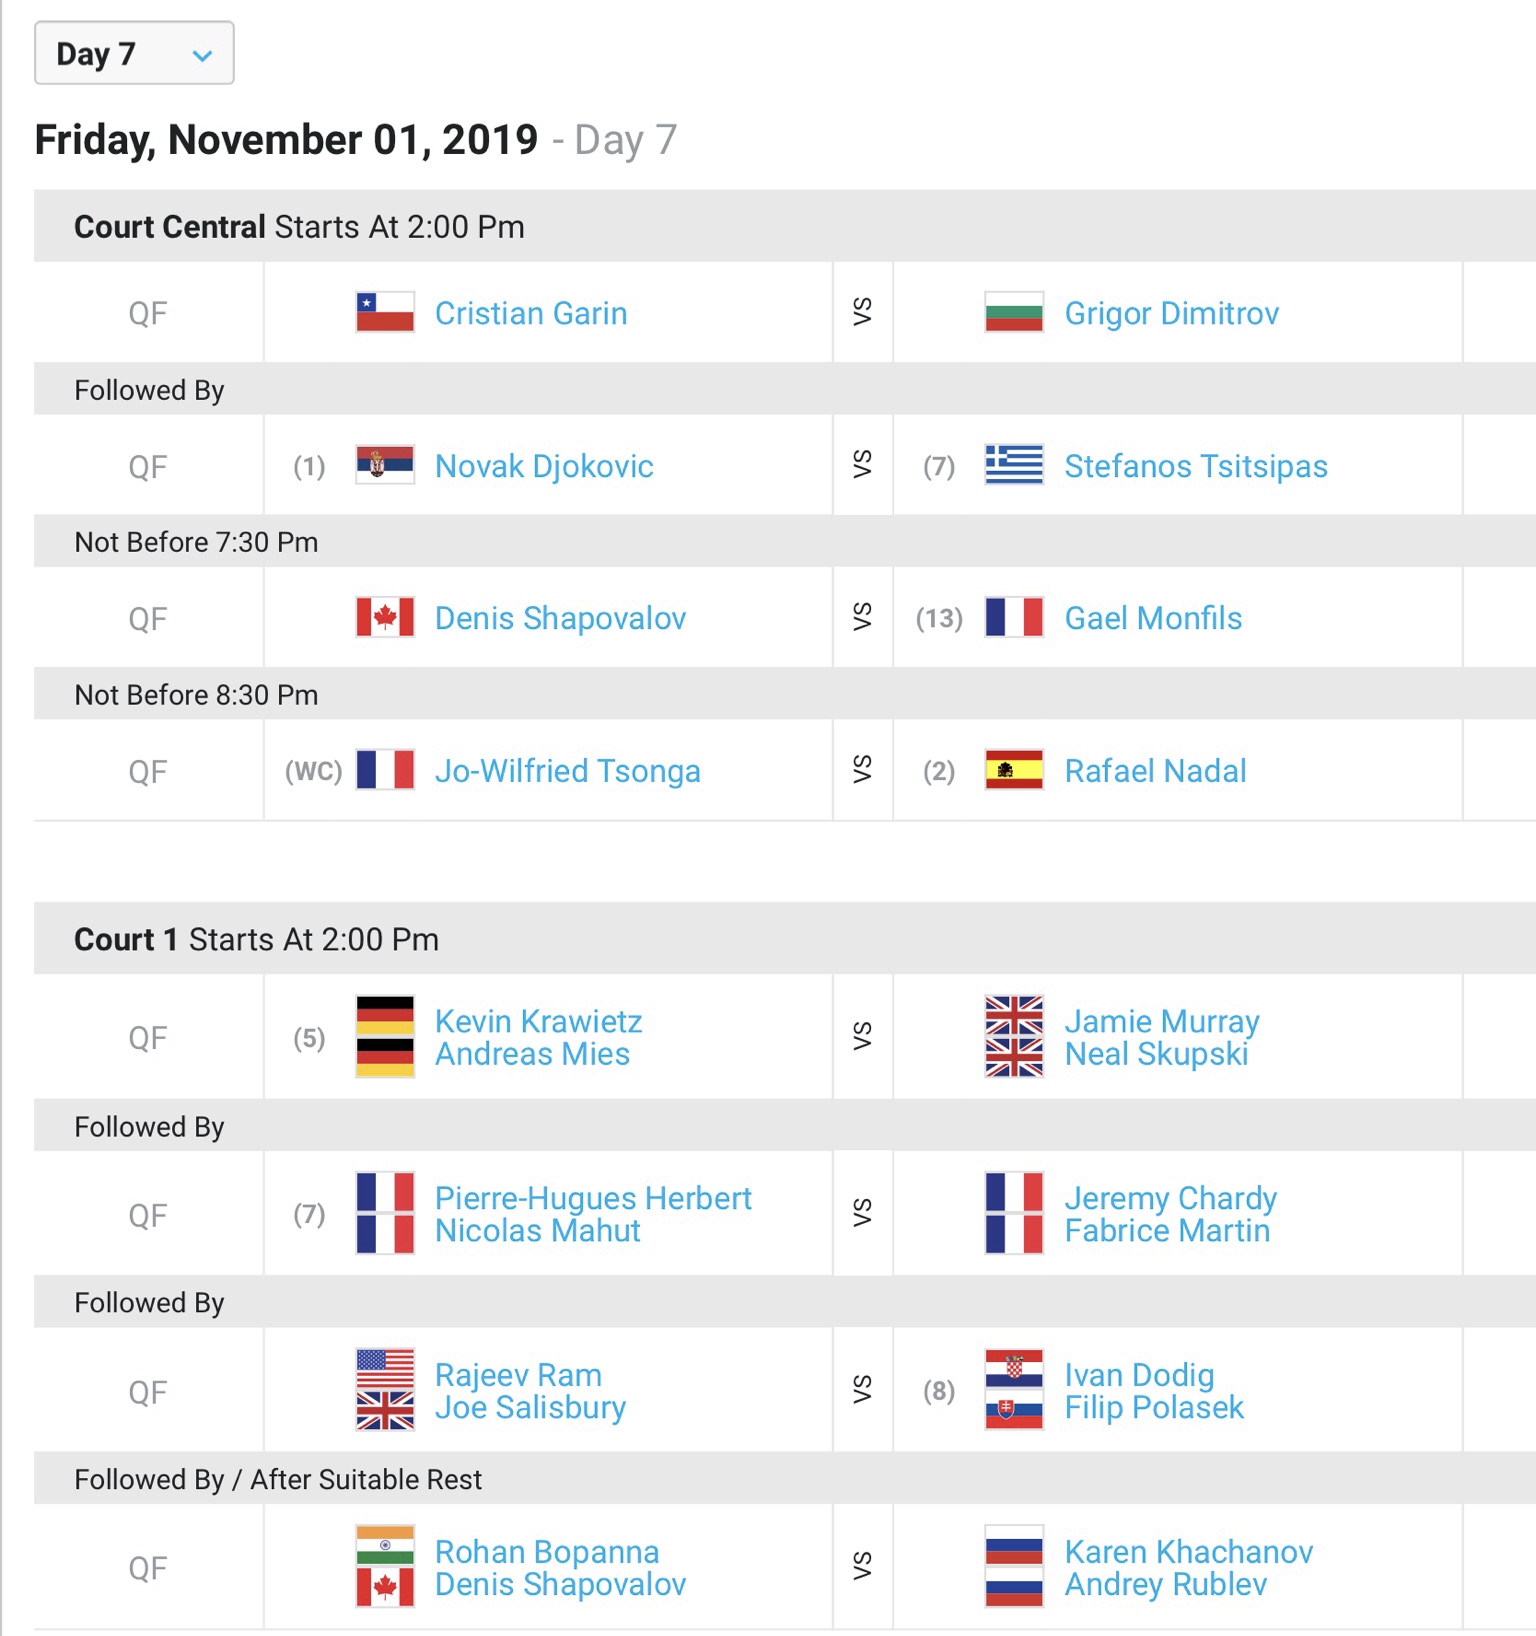
Task: Open the Day 7 dropdown selector
Action: click(134, 53)
